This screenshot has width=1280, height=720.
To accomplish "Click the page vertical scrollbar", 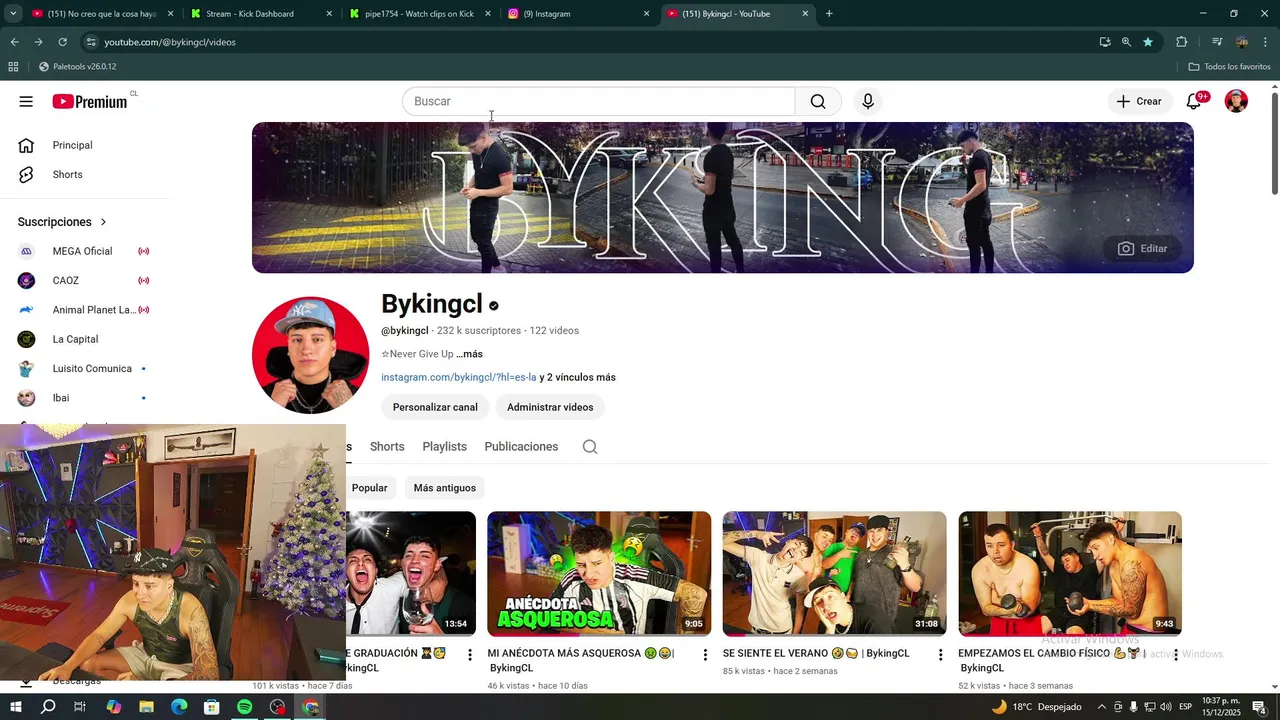I will 1274,143.
